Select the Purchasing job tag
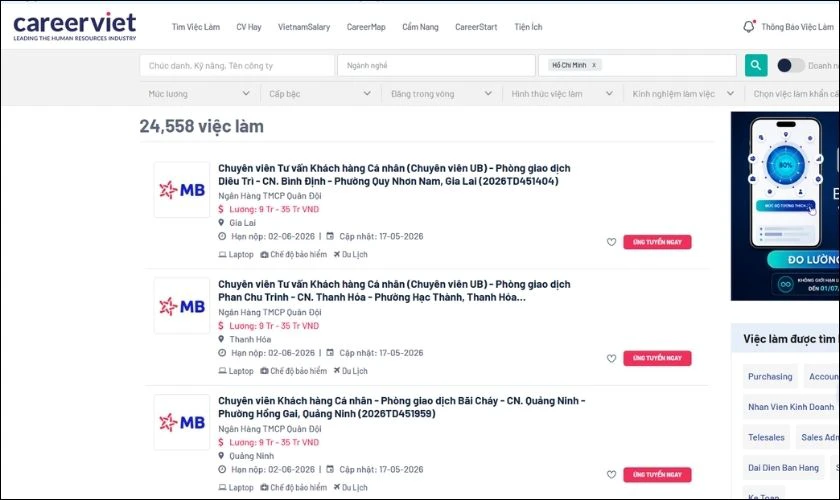The height and width of the screenshot is (500, 840). click(770, 377)
